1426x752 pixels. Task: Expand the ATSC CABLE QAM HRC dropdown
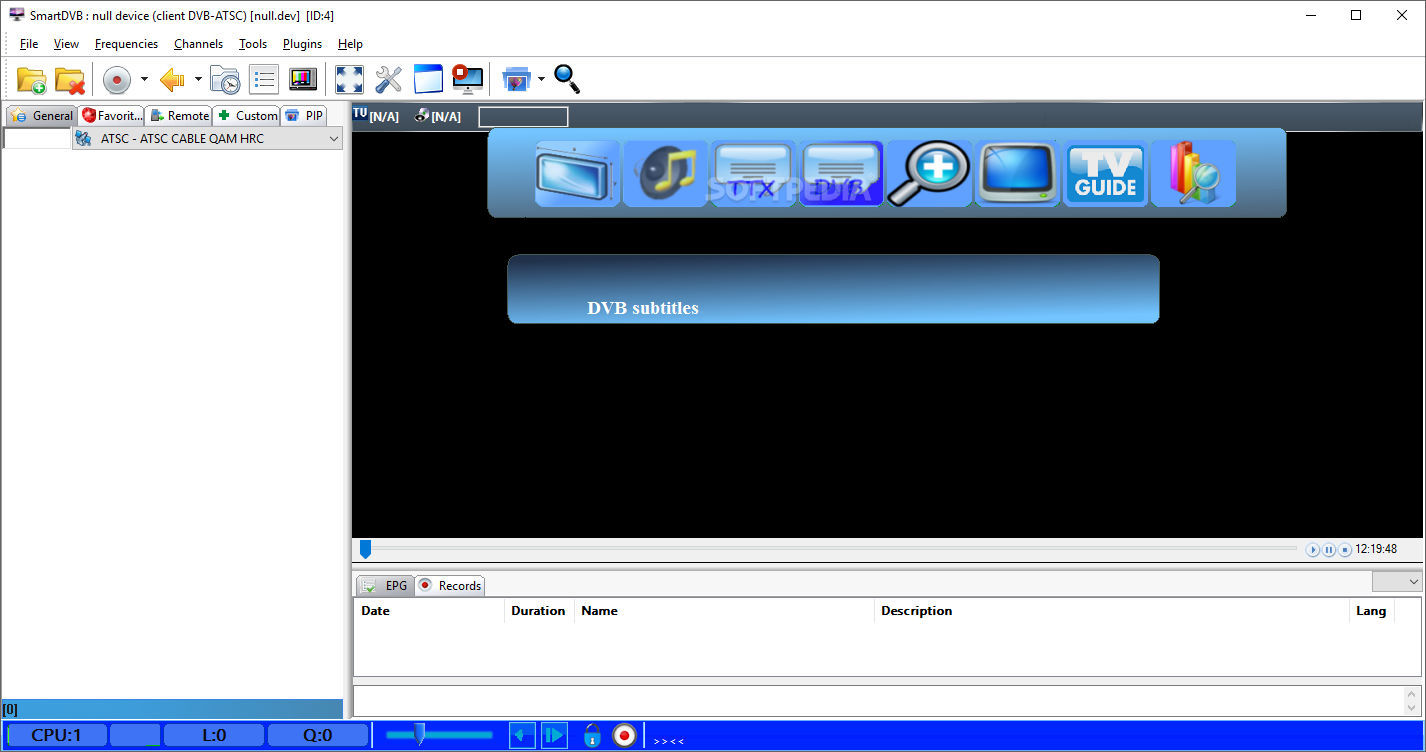tap(334, 139)
